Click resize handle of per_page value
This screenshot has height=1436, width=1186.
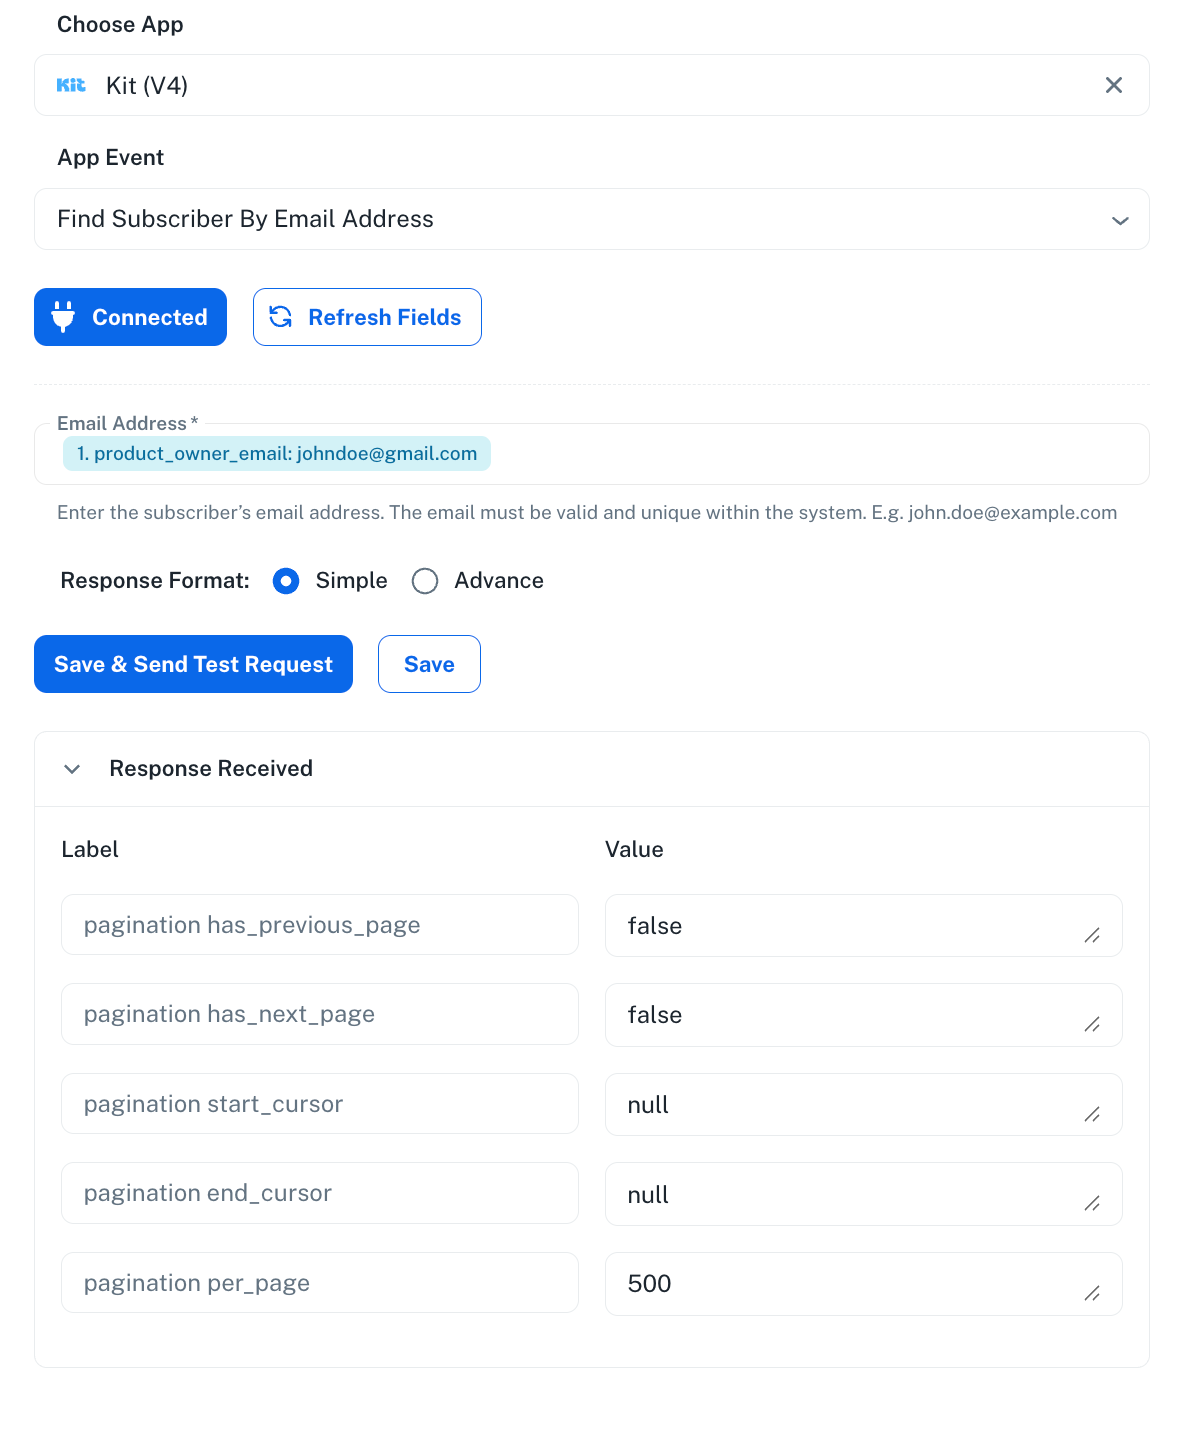[1092, 1294]
